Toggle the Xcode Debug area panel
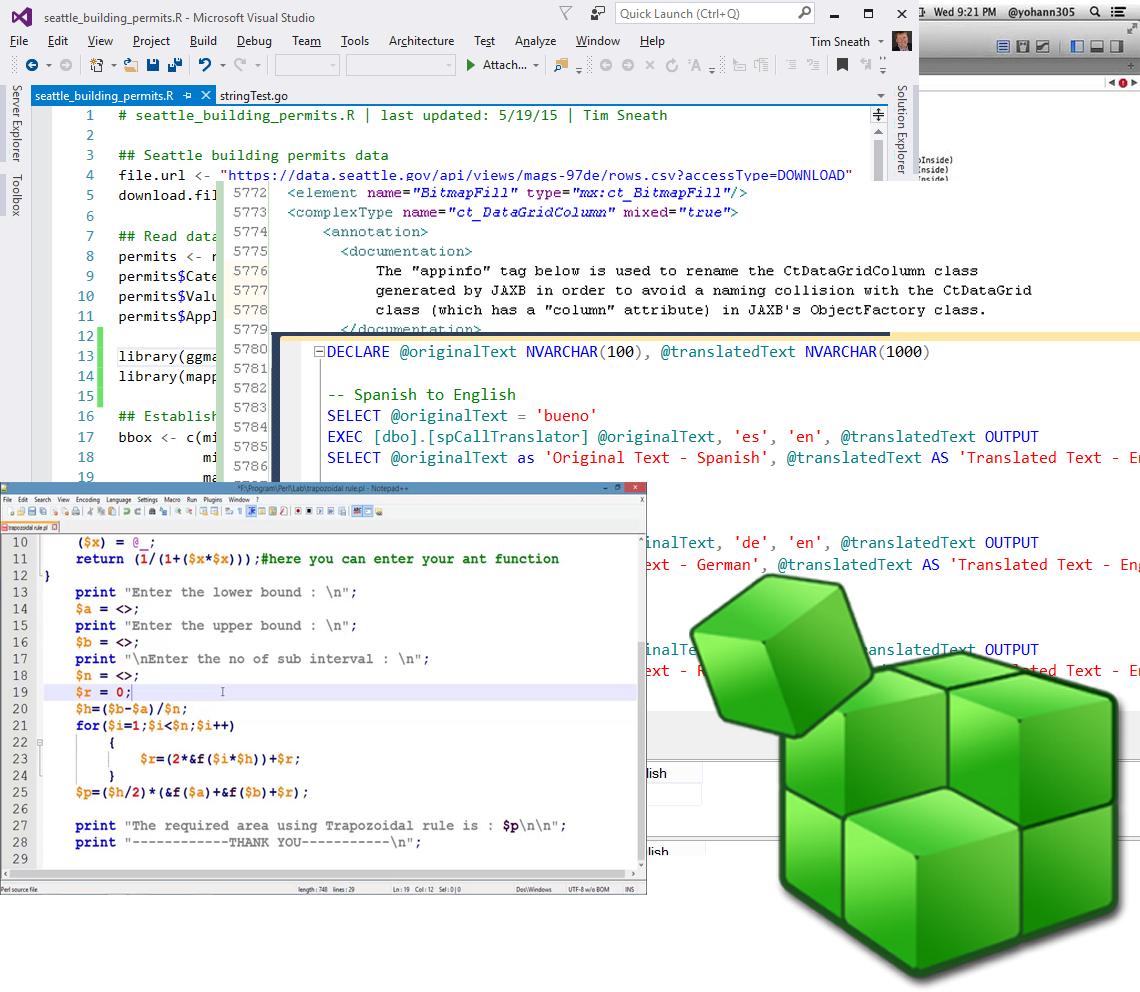The image size is (1140, 992). tap(1097, 47)
